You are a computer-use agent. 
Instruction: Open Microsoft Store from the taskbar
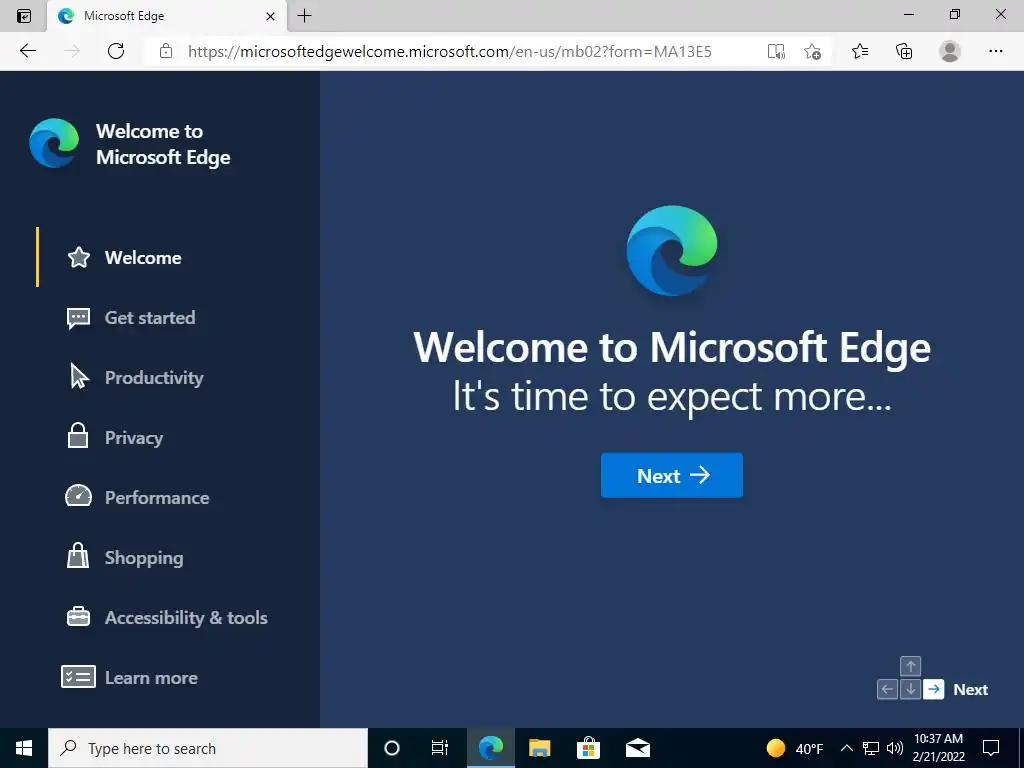[588, 748]
